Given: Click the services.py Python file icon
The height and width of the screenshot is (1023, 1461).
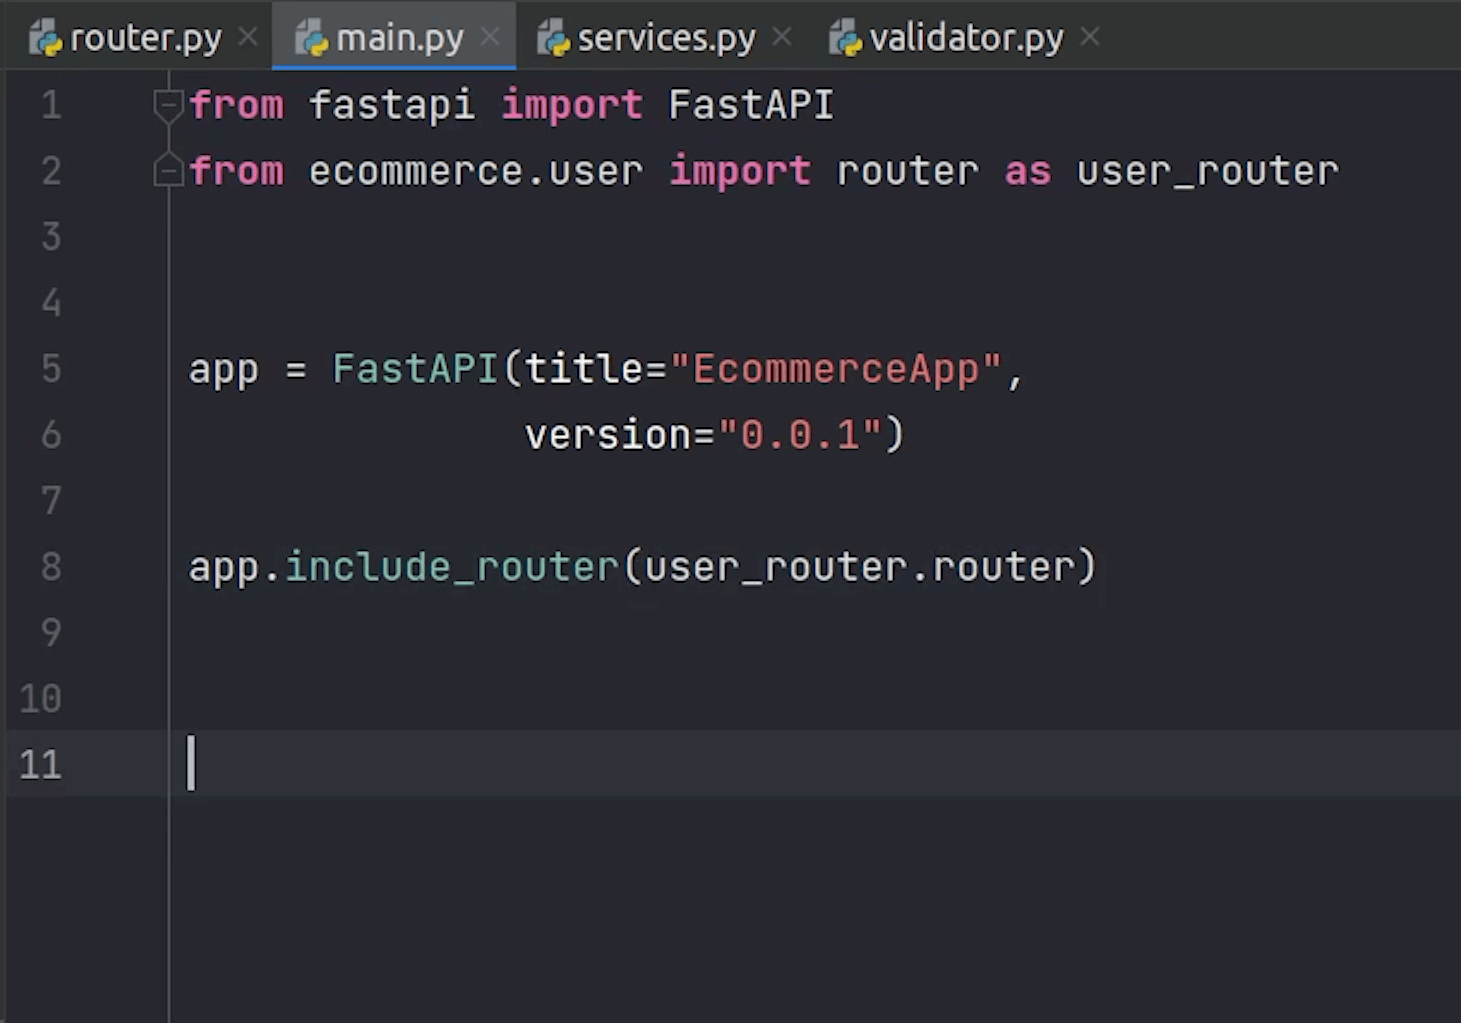Looking at the screenshot, I should (553, 38).
